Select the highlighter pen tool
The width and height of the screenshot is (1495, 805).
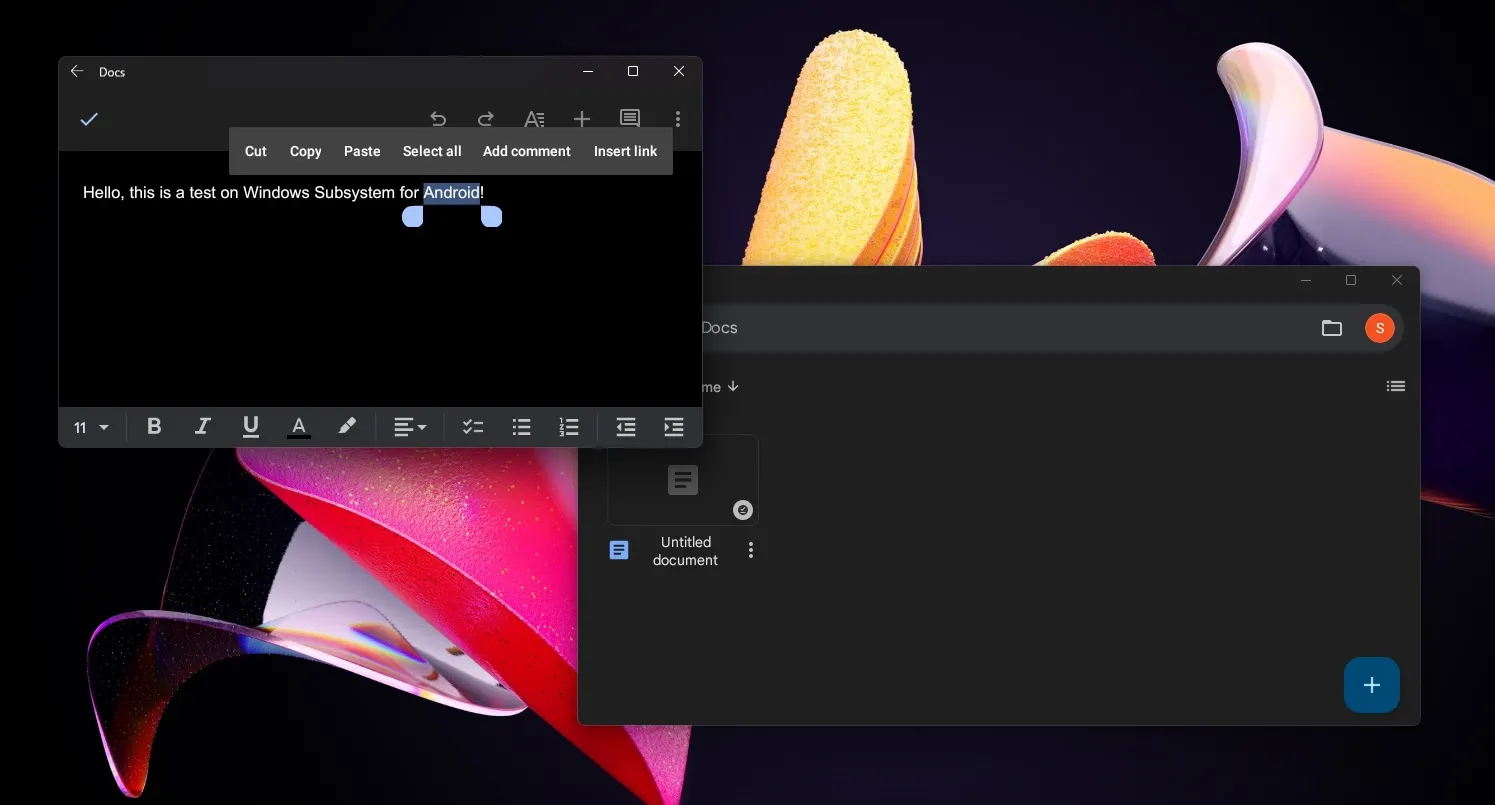(x=347, y=427)
